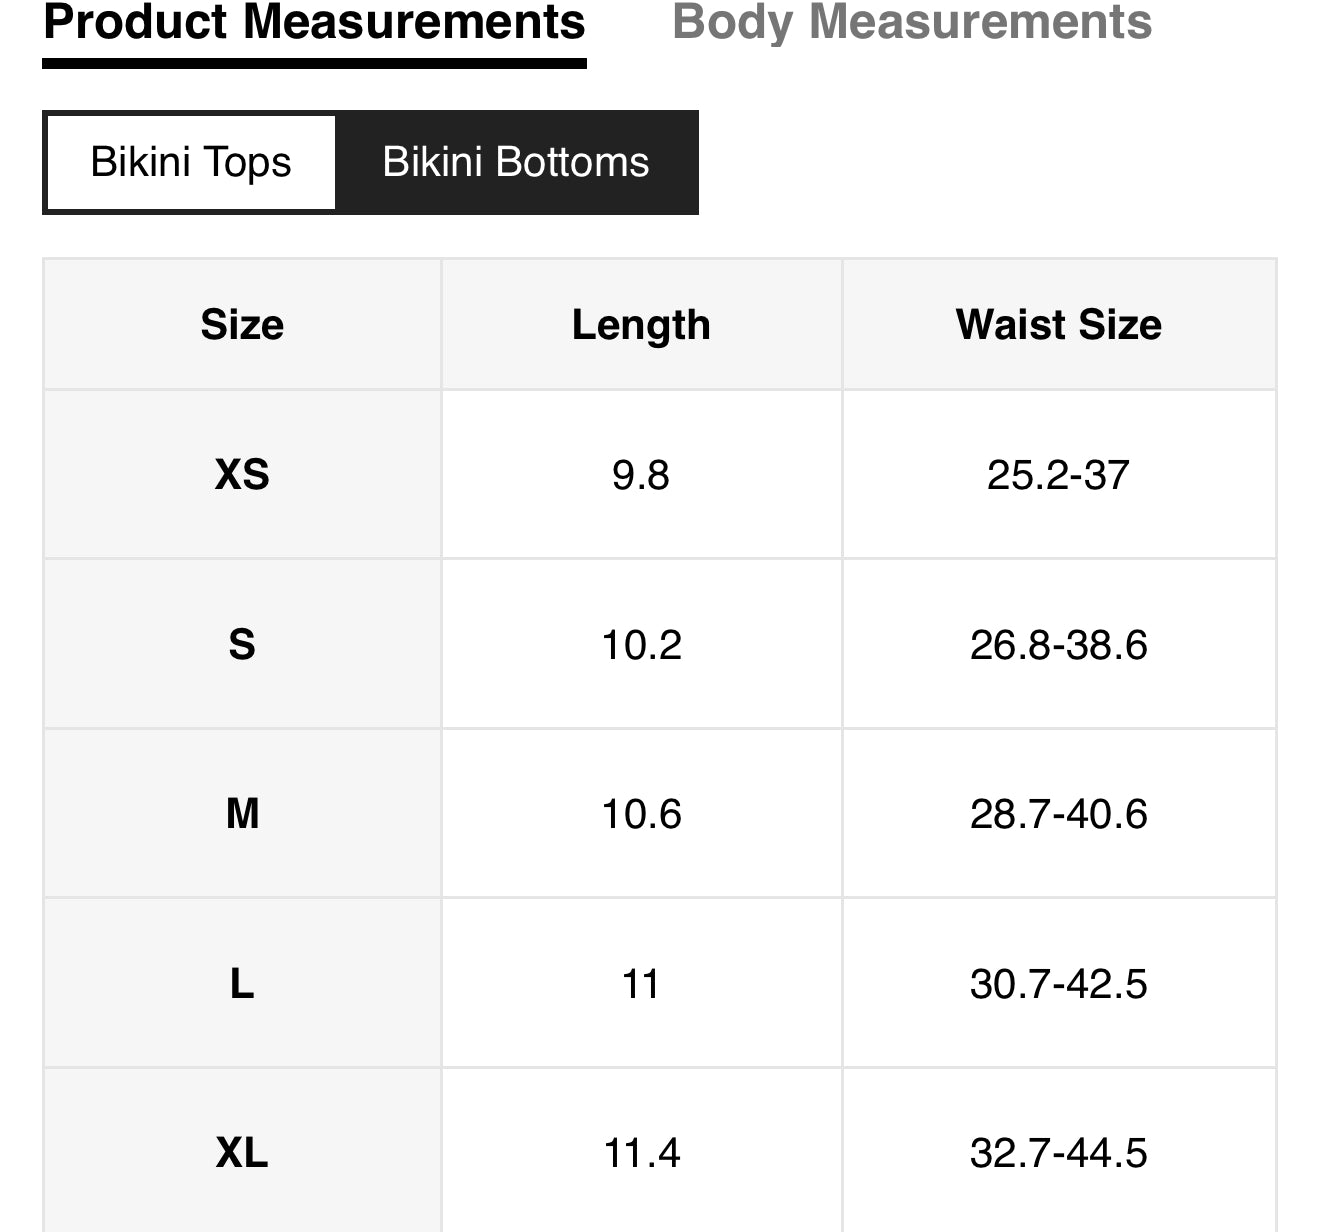Open the Body Measurements tab
The height and width of the screenshot is (1232, 1320).
(x=911, y=22)
